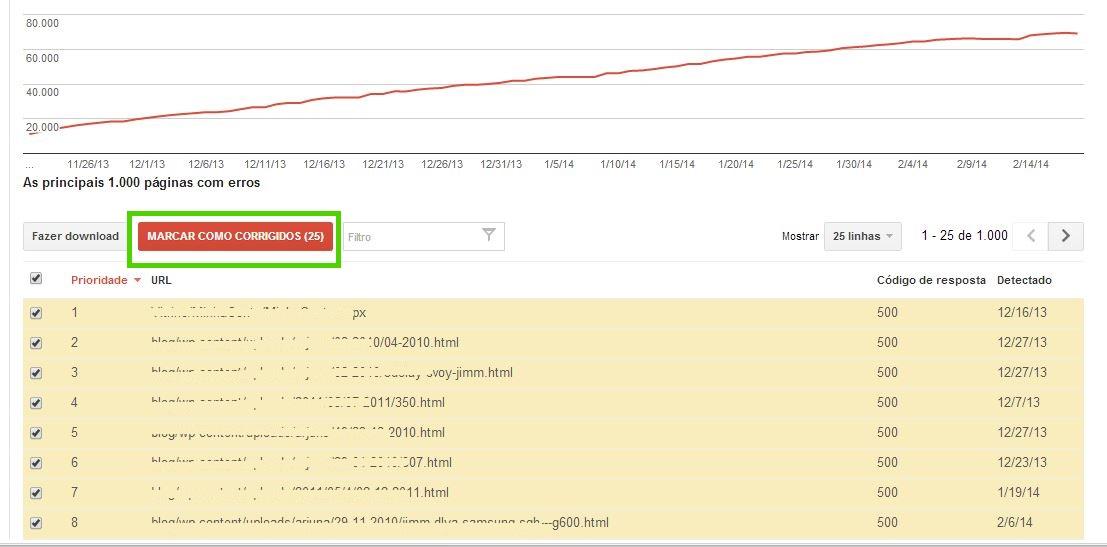Click the error line near 1/10/14

pos(617,72)
